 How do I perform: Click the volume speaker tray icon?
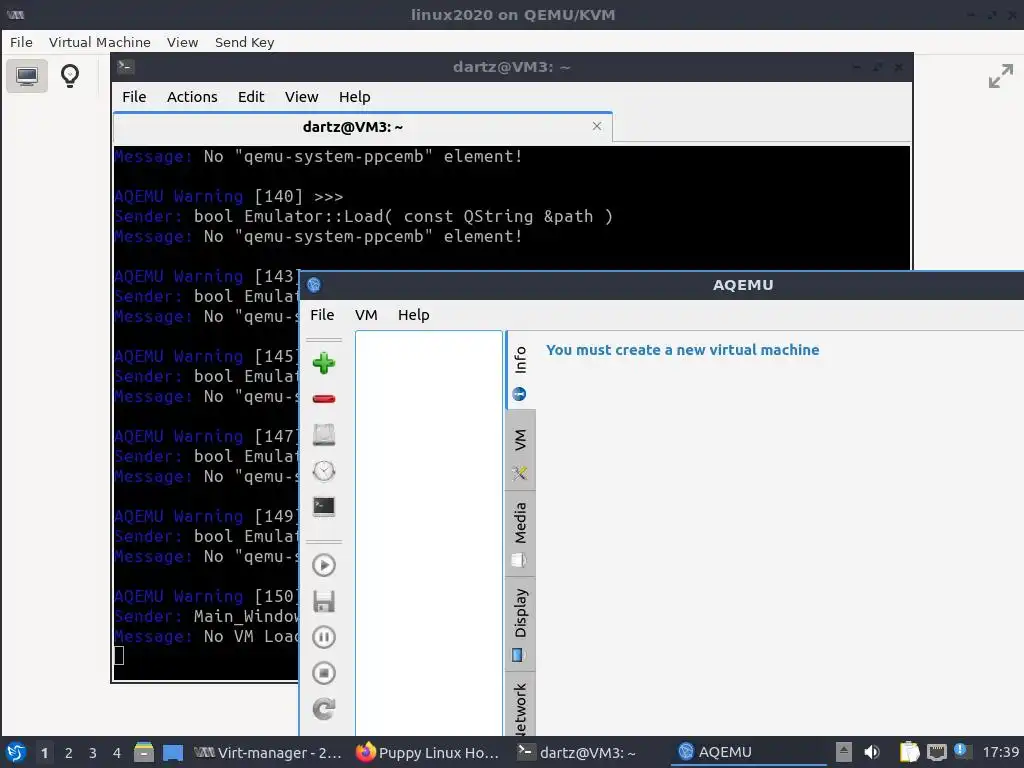point(872,752)
